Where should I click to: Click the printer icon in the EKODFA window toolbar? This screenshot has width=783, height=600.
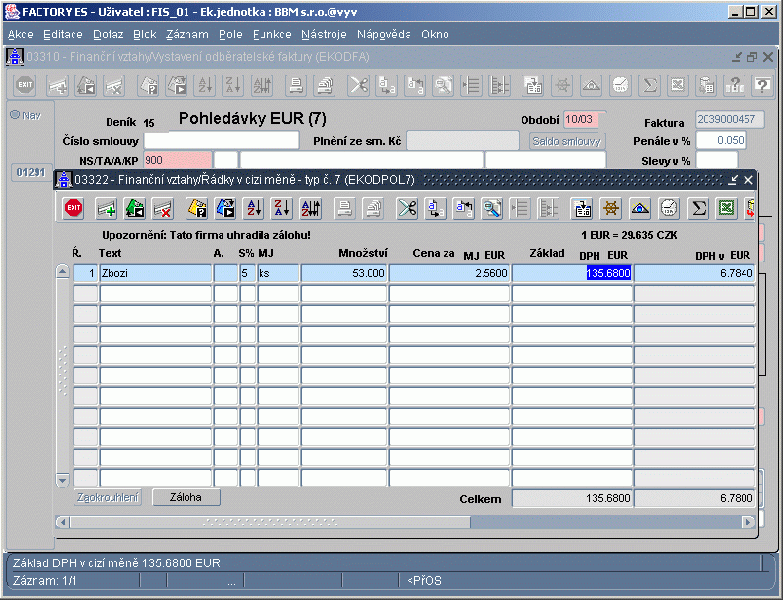[x=296, y=85]
